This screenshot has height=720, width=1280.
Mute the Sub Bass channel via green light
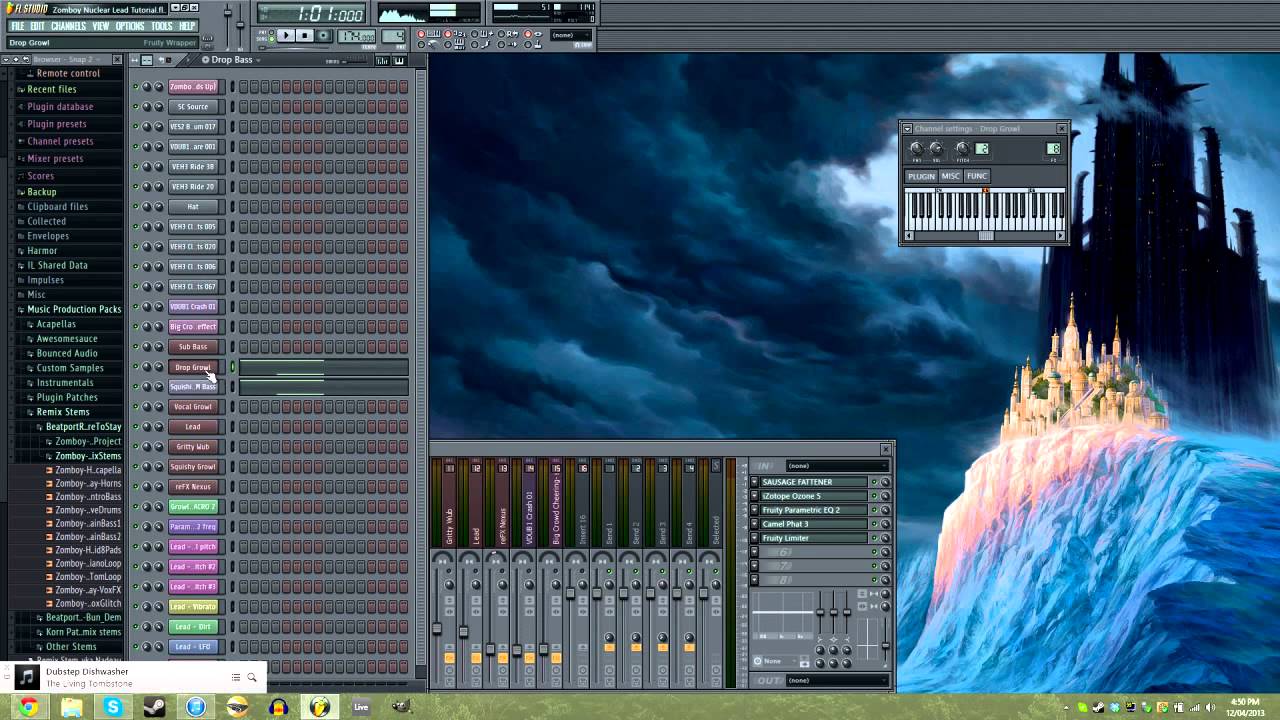[135, 347]
